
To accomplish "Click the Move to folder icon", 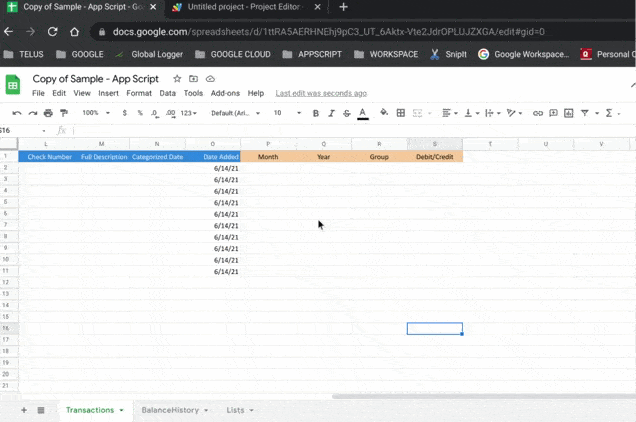I will (193, 79).
